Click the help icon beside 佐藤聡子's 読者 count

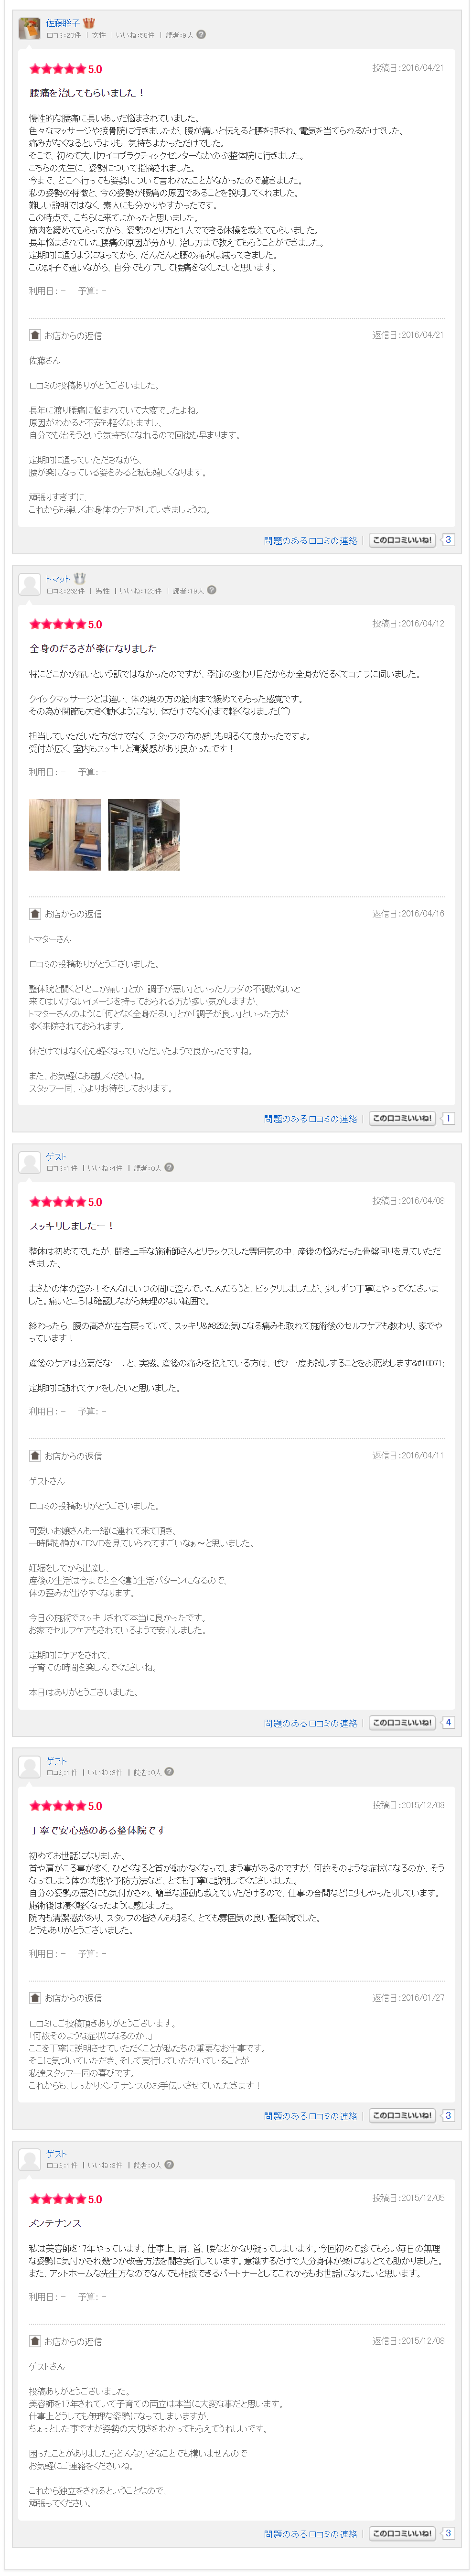point(201,34)
